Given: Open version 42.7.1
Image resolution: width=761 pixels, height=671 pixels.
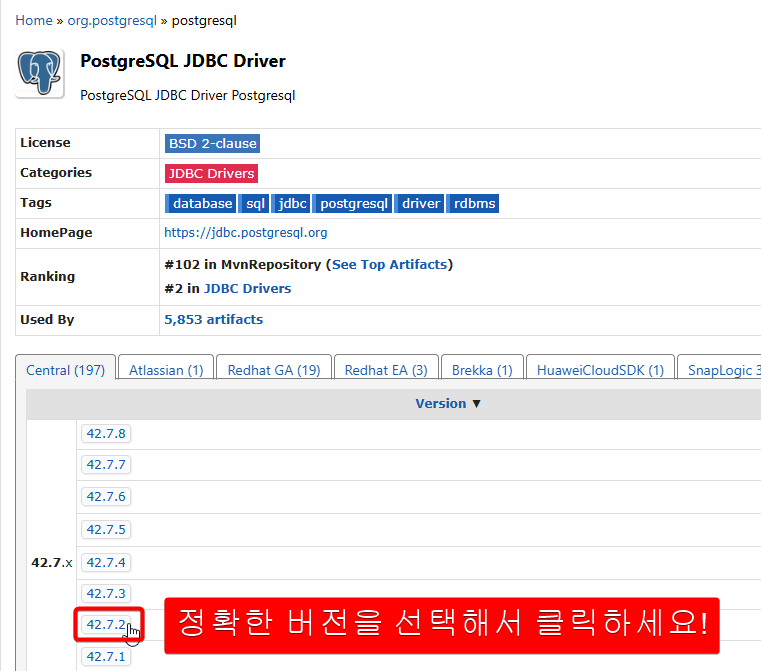Looking at the screenshot, I should tap(106, 656).
